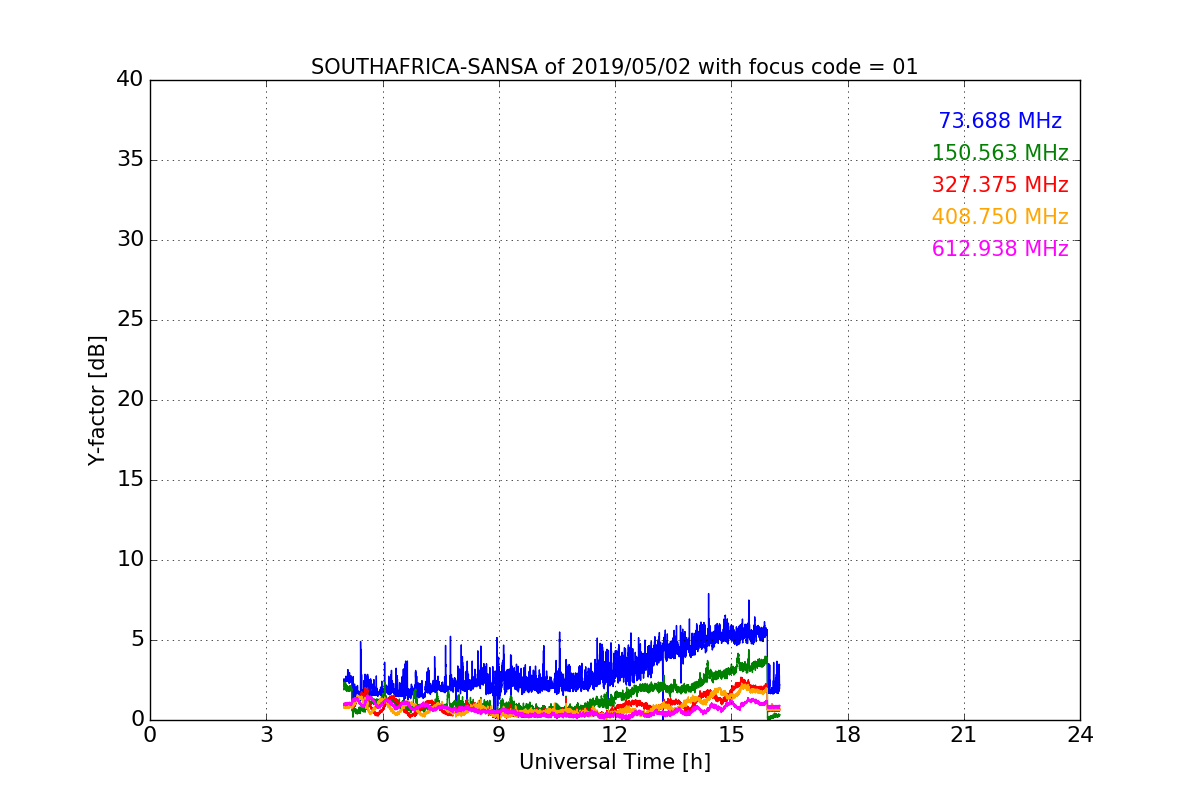The height and width of the screenshot is (800, 1200).
Task: Click the y-axis tick label 10
Action: click(130, 559)
